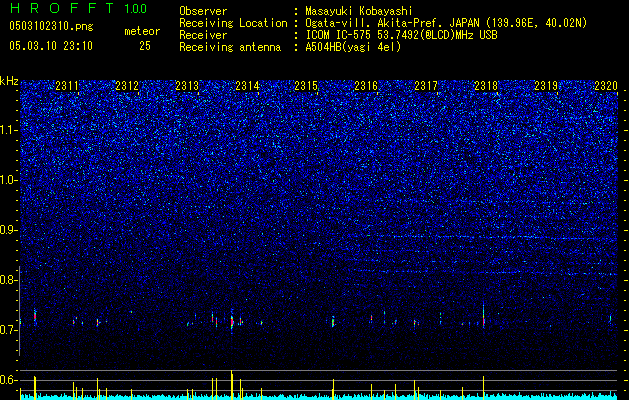Click the version number 1.0.0
This screenshot has height=400, width=629.
[136, 9]
